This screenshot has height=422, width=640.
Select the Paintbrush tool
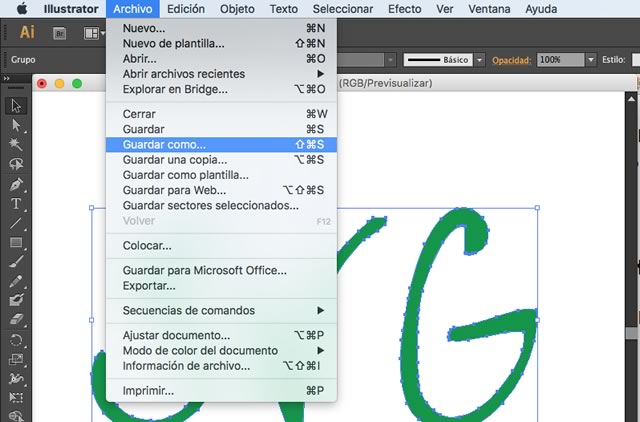coord(16,262)
